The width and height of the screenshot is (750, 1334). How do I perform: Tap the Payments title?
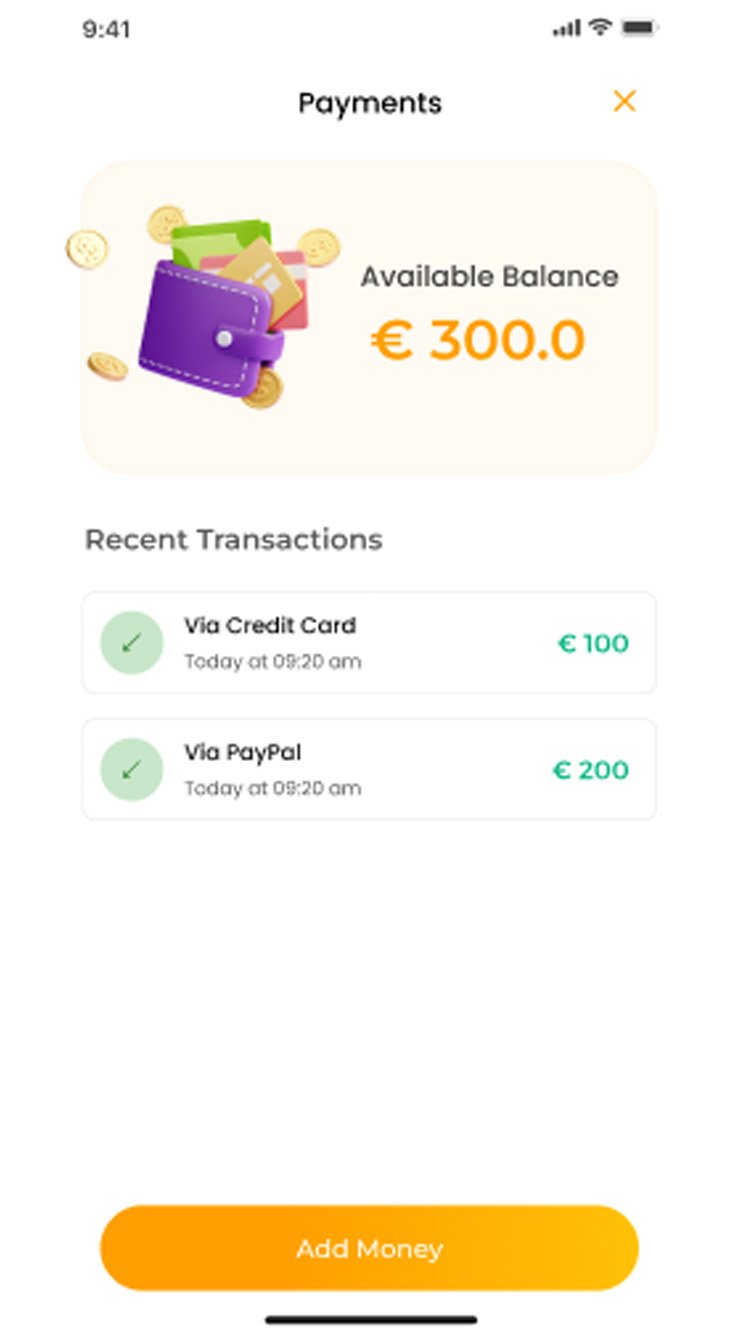click(x=370, y=103)
